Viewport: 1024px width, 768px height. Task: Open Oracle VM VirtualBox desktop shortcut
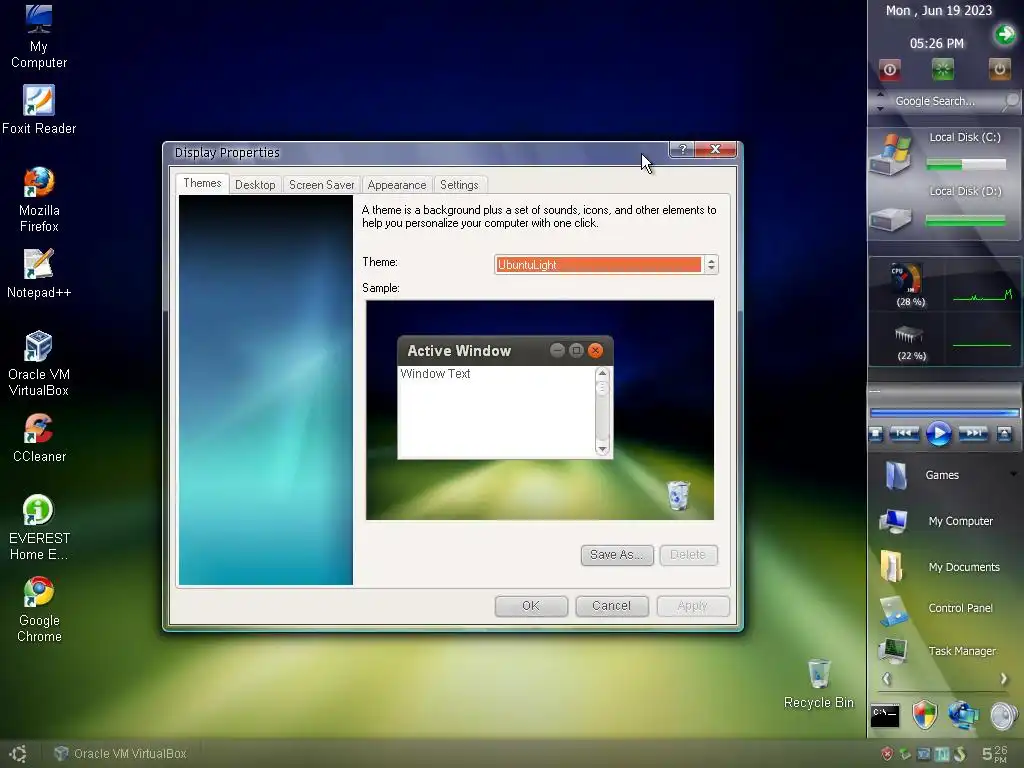coord(39,364)
